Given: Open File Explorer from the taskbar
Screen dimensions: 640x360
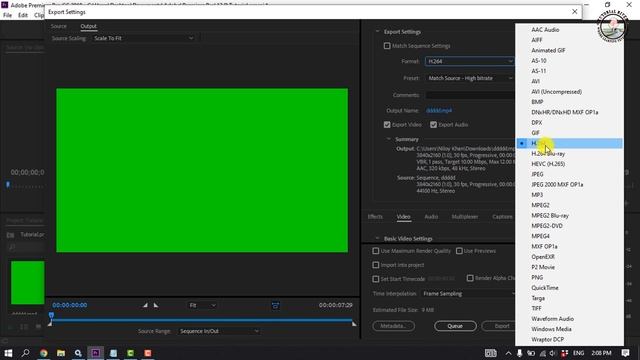Looking at the screenshot, I should tap(61, 353).
